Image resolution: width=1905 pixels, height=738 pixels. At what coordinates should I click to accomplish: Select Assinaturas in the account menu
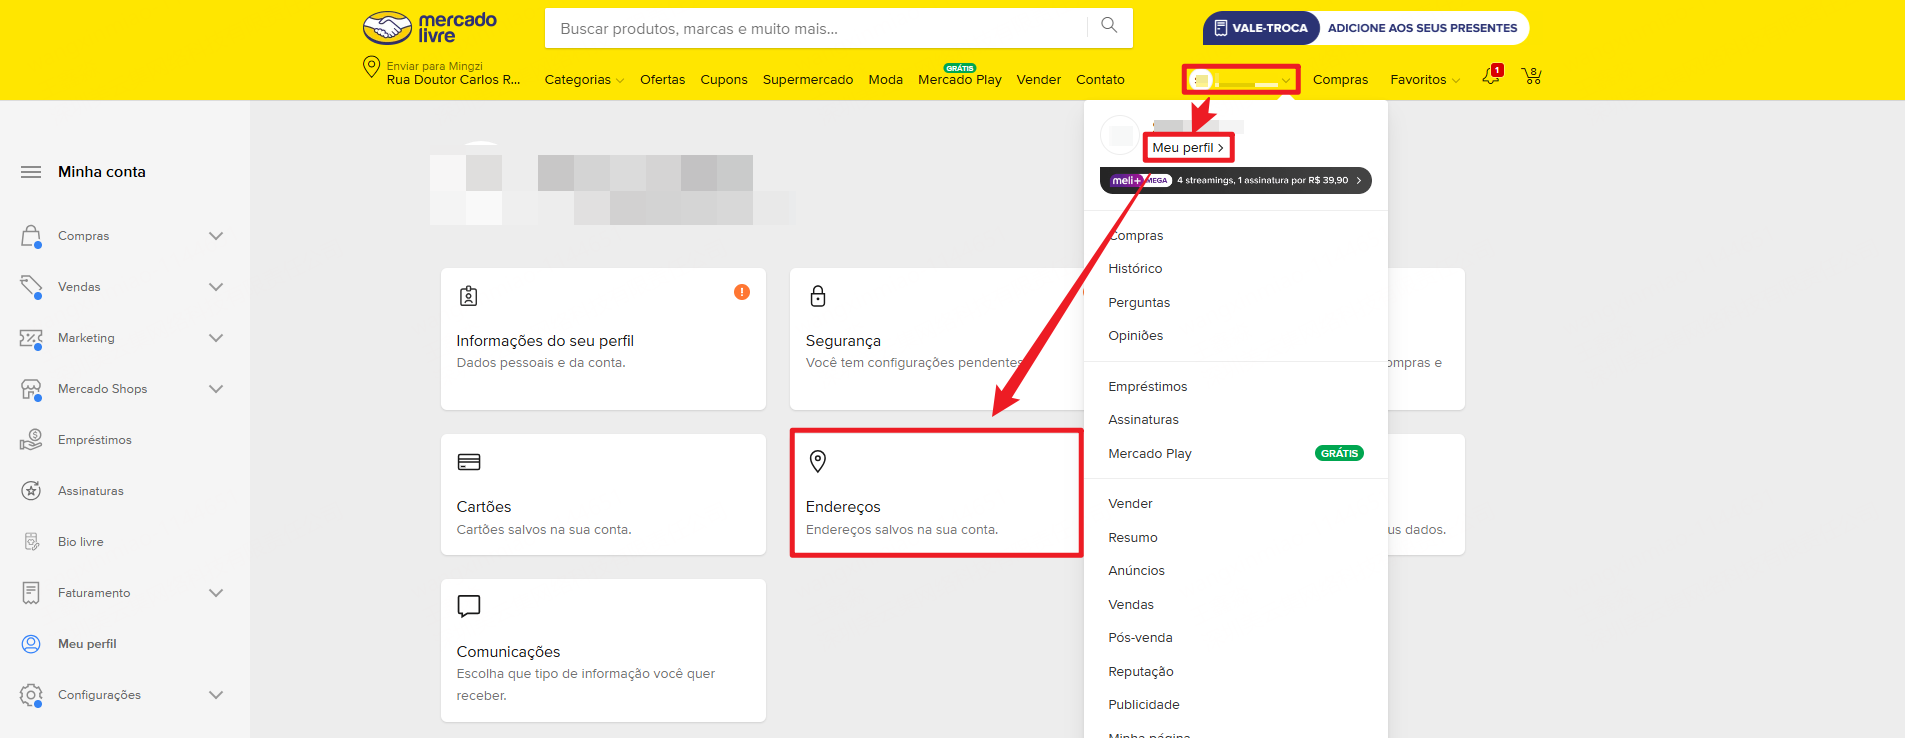(1143, 420)
